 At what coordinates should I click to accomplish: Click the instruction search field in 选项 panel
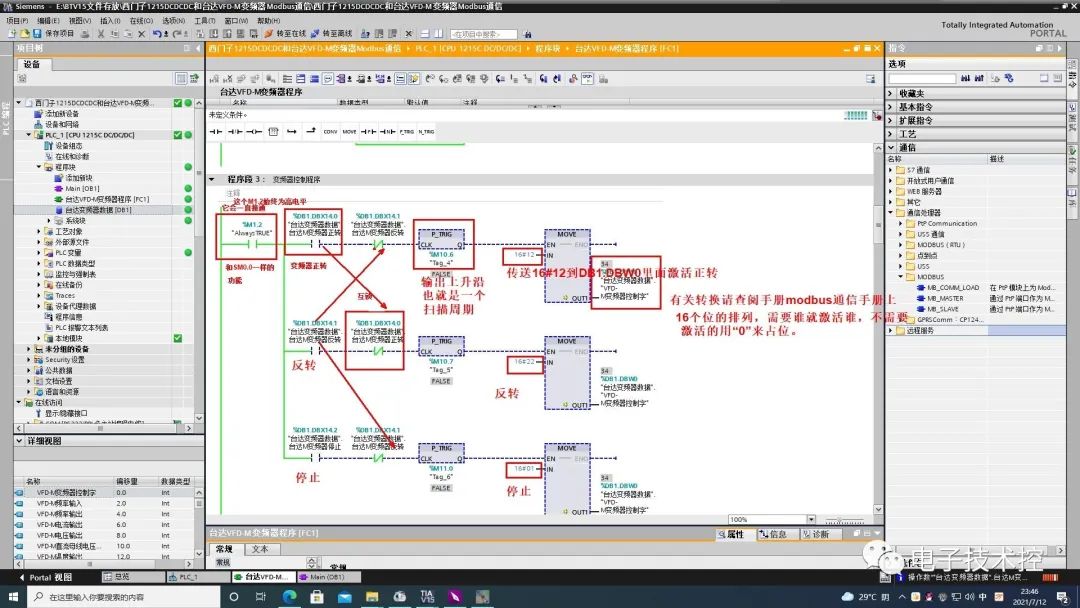tap(922, 78)
